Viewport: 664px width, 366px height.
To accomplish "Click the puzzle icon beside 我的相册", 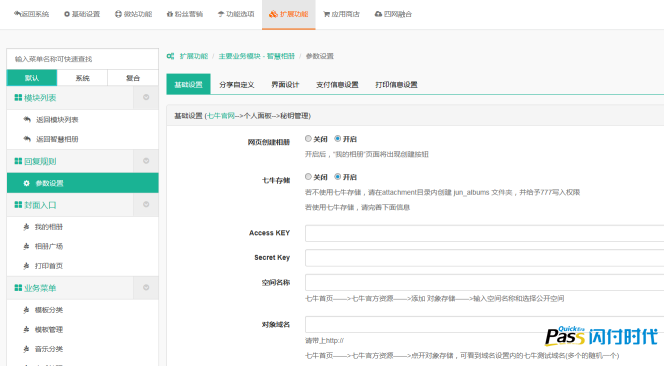I will [x=26, y=227].
